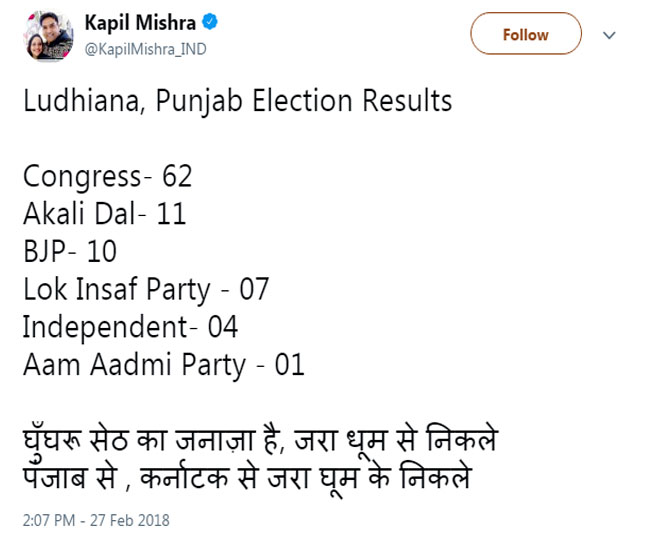Click the Aam Aadmi Party - 01 line
This screenshot has width=650, height=540.
(x=163, y=364)
